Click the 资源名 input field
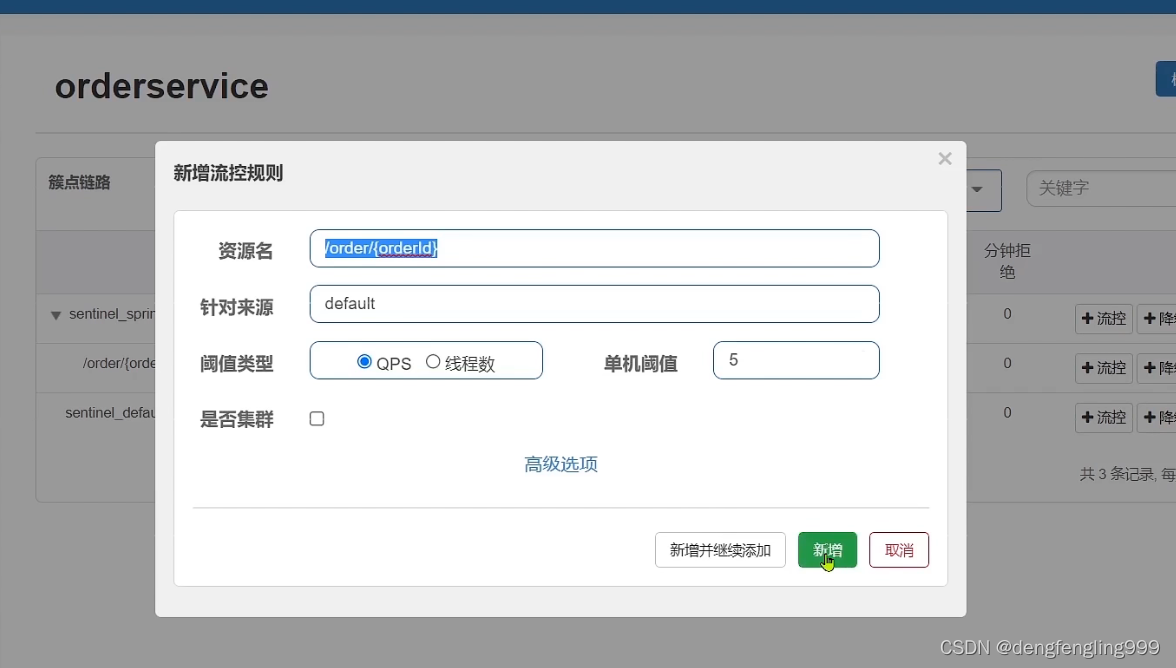The width and height of the screenshot is (1176, 668). [x=594, y=248]
